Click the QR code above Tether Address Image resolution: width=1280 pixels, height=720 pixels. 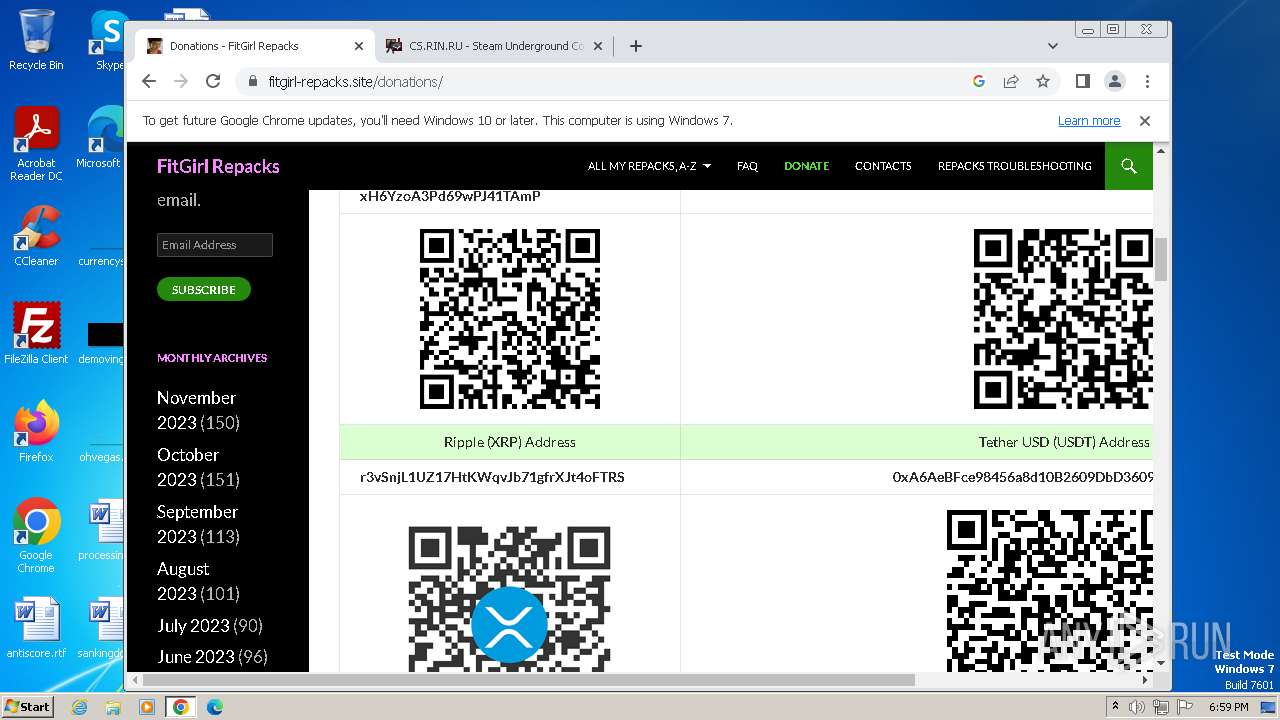tap(1063, 319)
